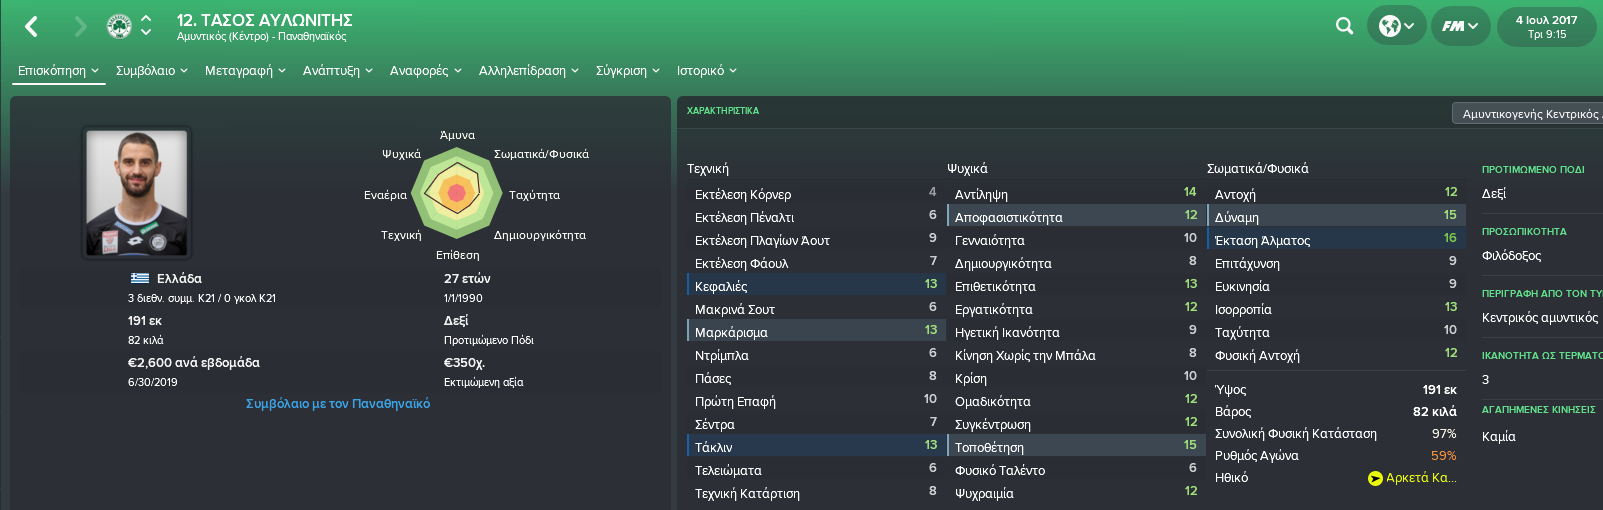The width and height of the screenshot is (1603, 510).
Task: Open the Αναφορές menu
Action: [426, 71]
